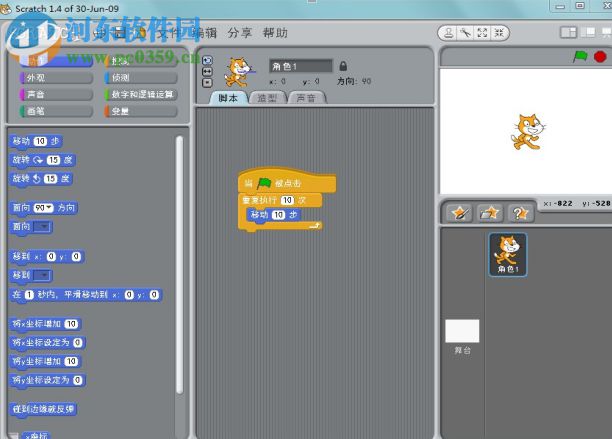Open the 编辑 menu
Image resolution: width=612 pixels, height=439 pixels.
[x=204, y=33]
